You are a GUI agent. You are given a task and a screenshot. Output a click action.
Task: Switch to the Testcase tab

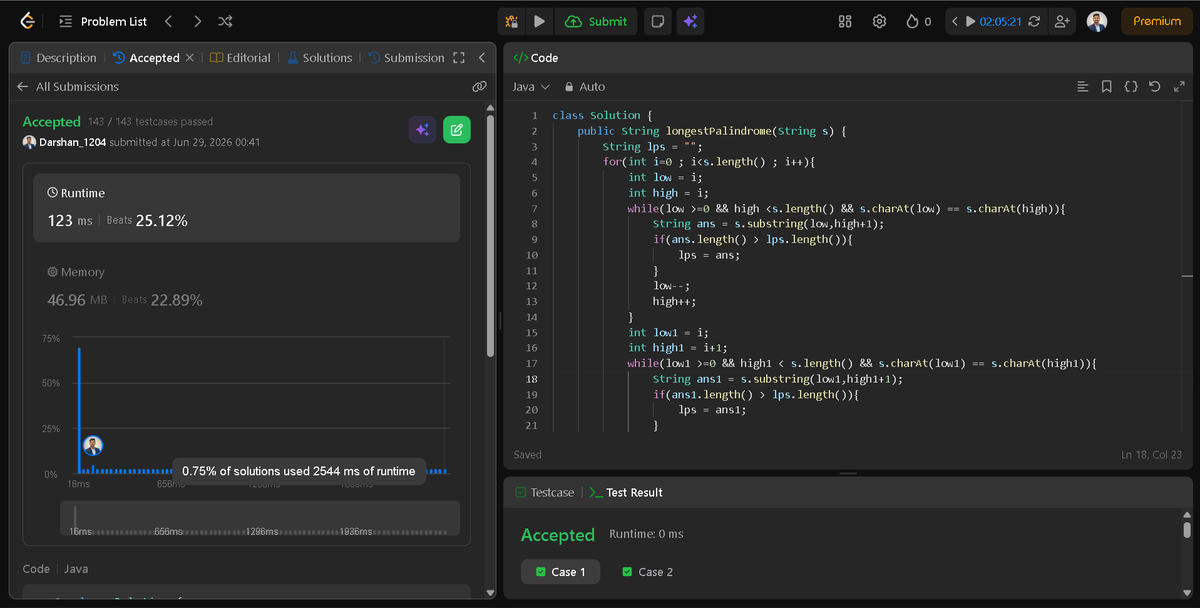pyautogui.click(x=545, y=492)
